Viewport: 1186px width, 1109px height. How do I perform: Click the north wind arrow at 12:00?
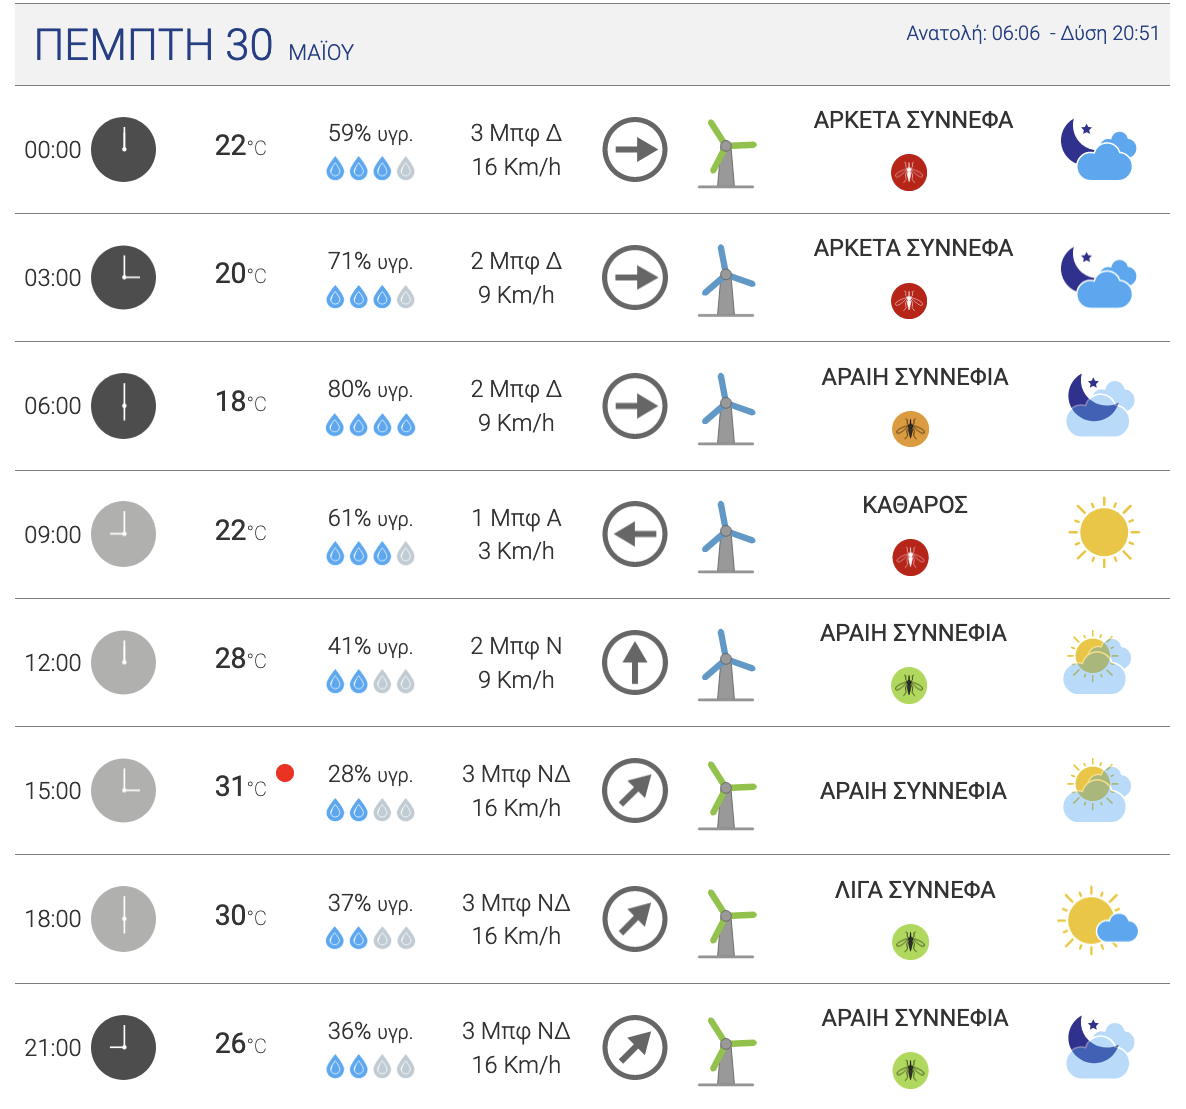(635, 662)
